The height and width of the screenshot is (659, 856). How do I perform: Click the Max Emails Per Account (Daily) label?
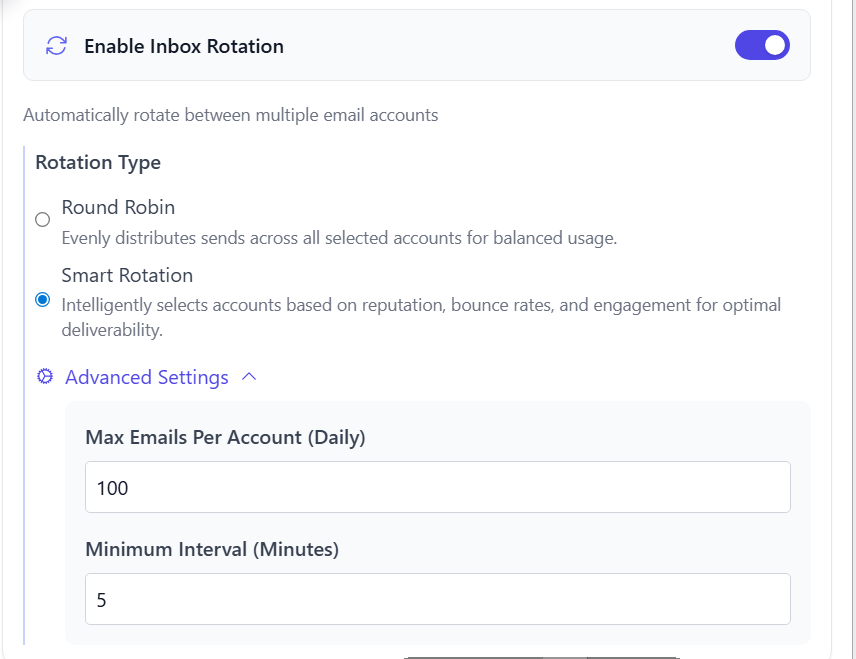225,437
